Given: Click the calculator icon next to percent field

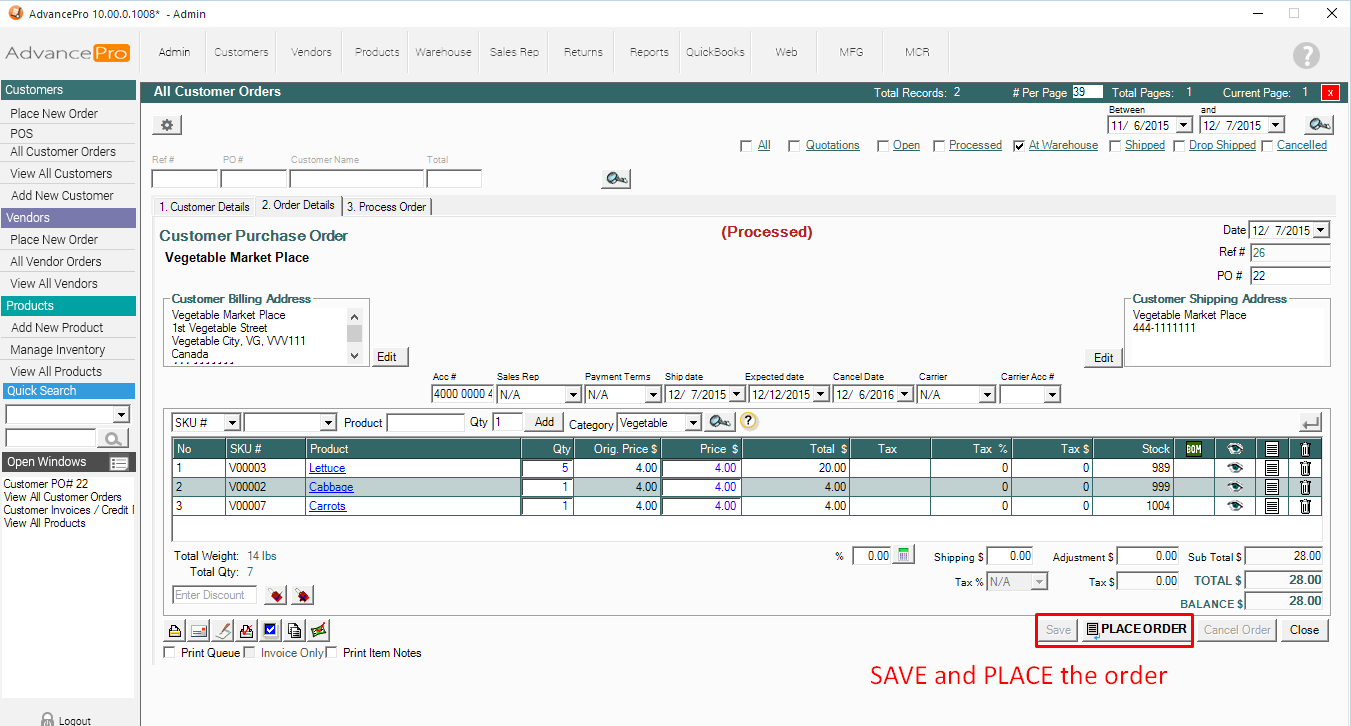Looking at the screenshot, I should 904,556.
